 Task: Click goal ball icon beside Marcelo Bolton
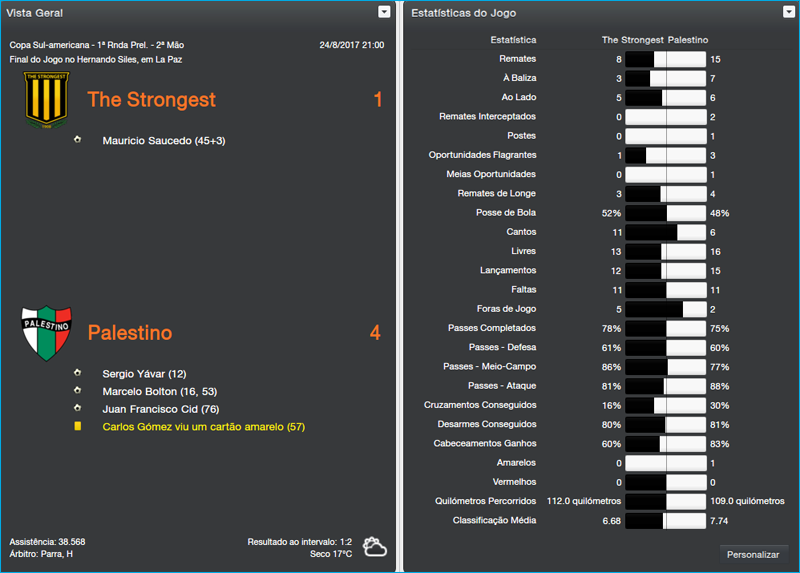[78, 390]
